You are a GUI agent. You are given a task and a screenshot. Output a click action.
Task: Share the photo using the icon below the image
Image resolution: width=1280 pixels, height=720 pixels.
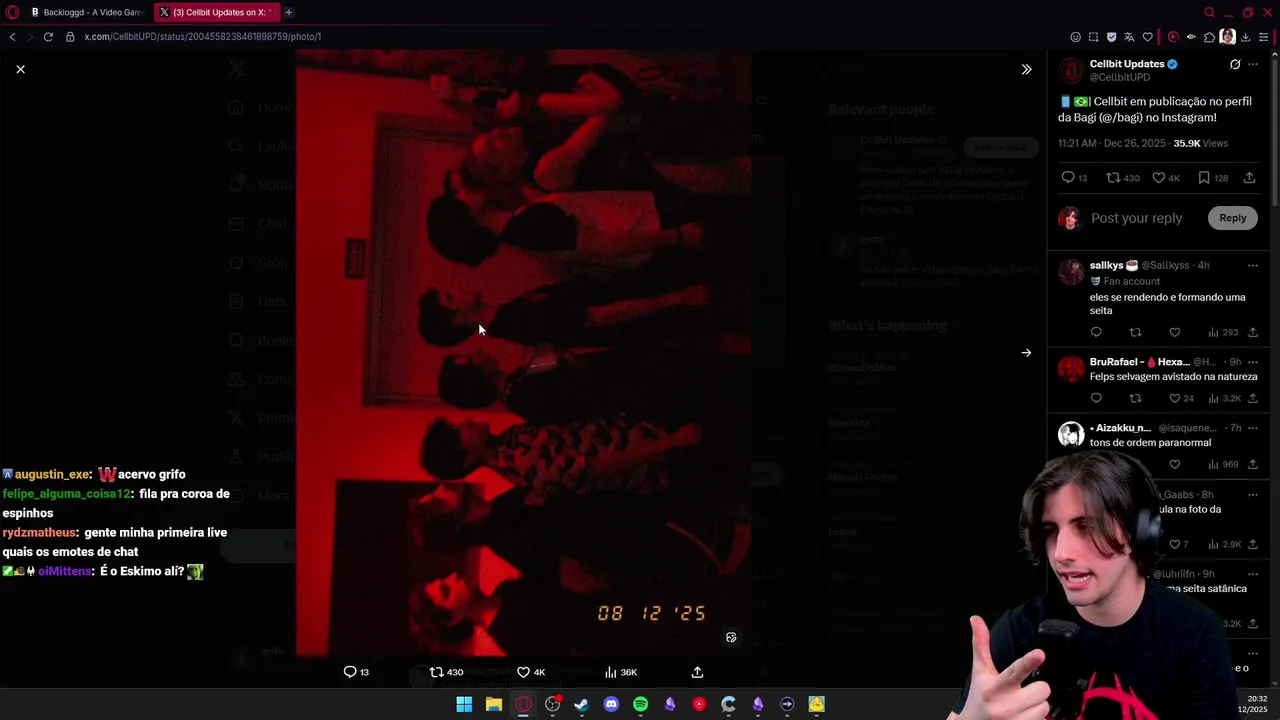tap(697, 672)
